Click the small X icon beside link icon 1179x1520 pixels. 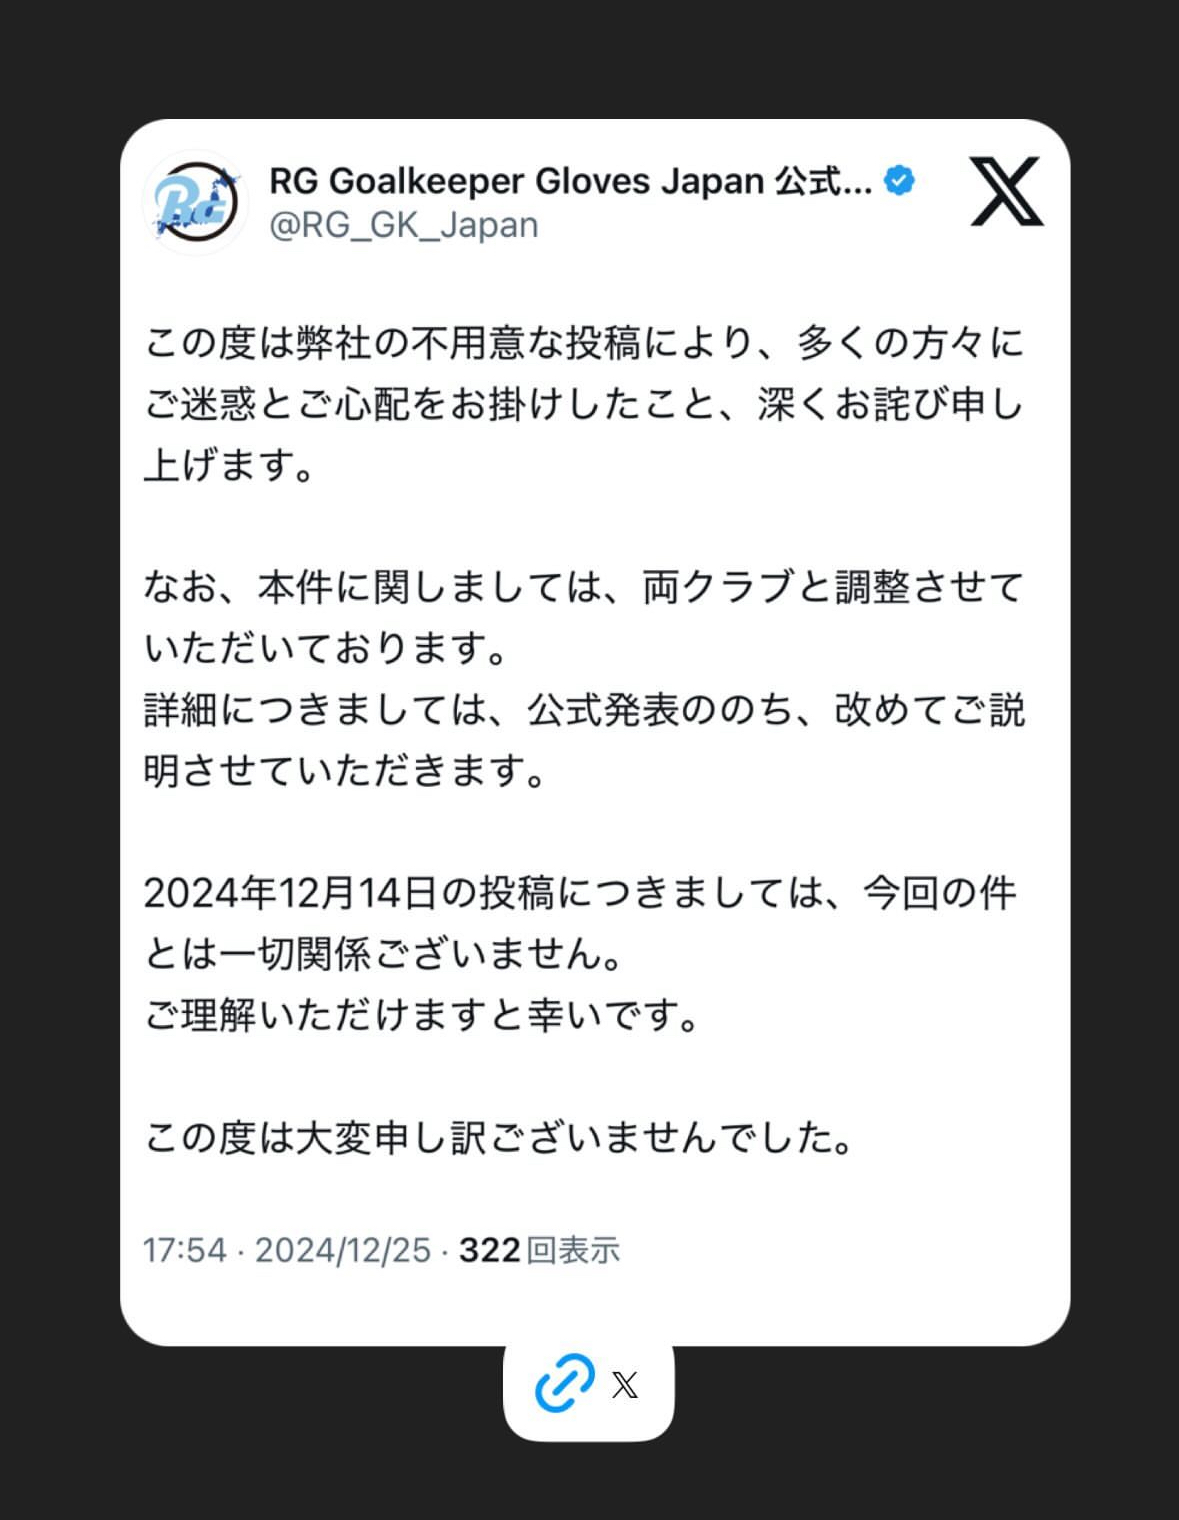pos(625,1385)
